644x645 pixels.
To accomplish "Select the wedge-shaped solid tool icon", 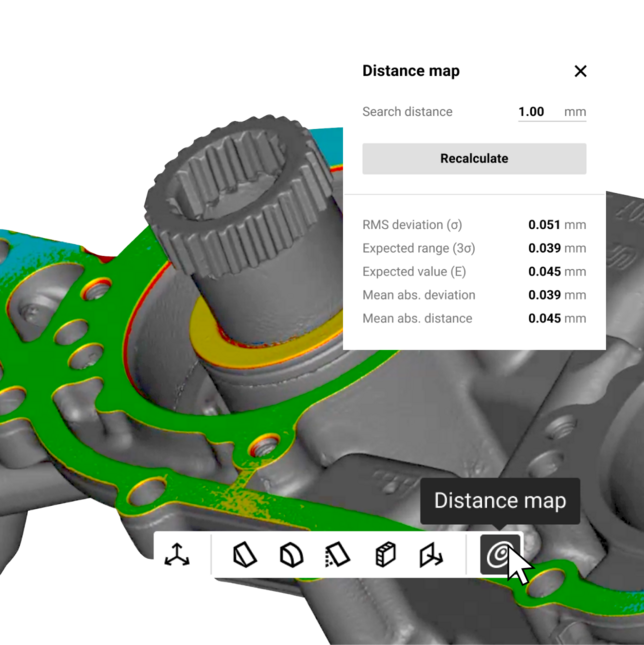I will (244, 554).
